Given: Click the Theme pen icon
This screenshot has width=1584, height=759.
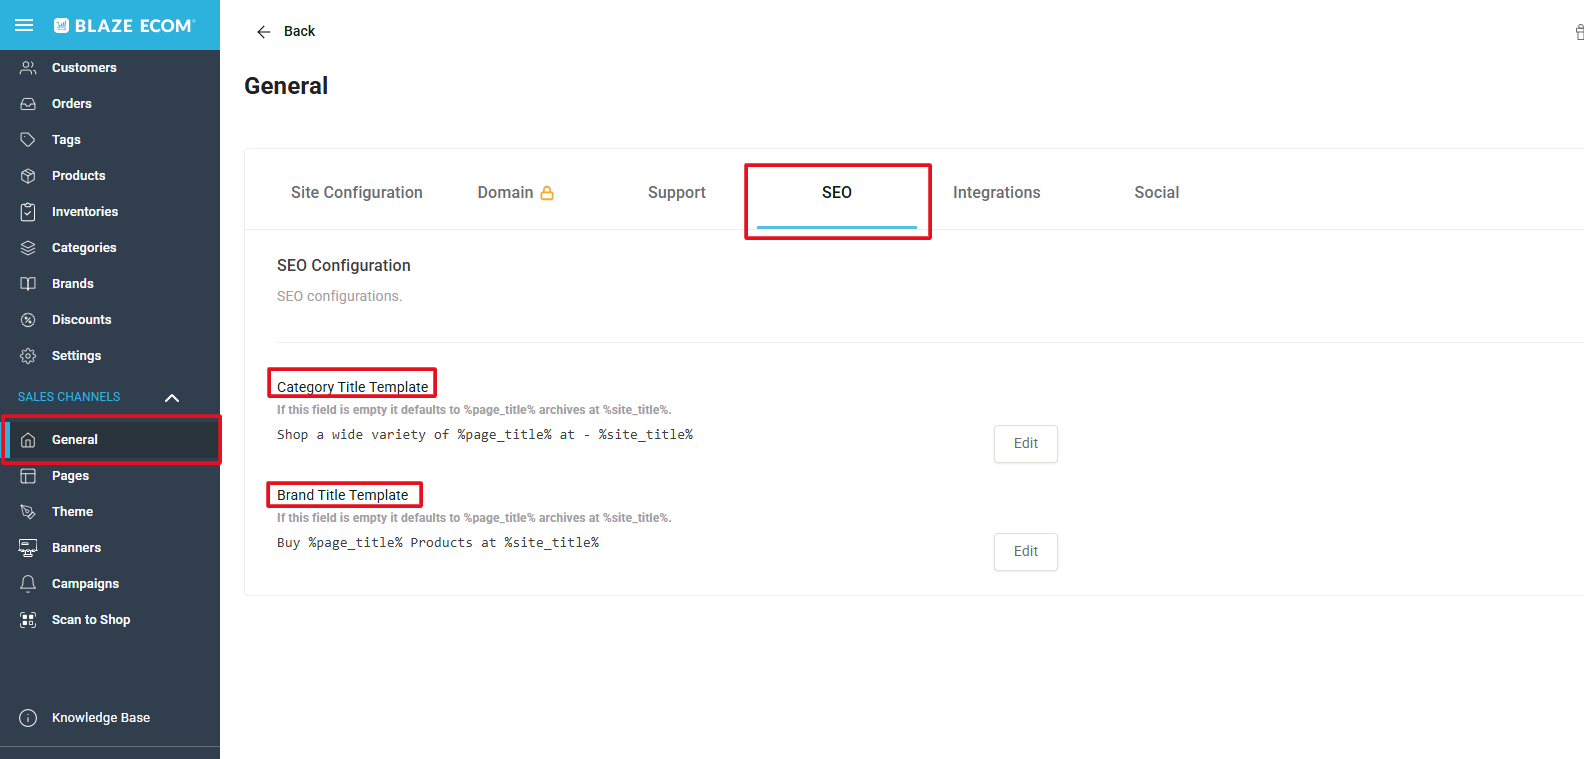Looking at the screenshot, I should tap(28, 512).
